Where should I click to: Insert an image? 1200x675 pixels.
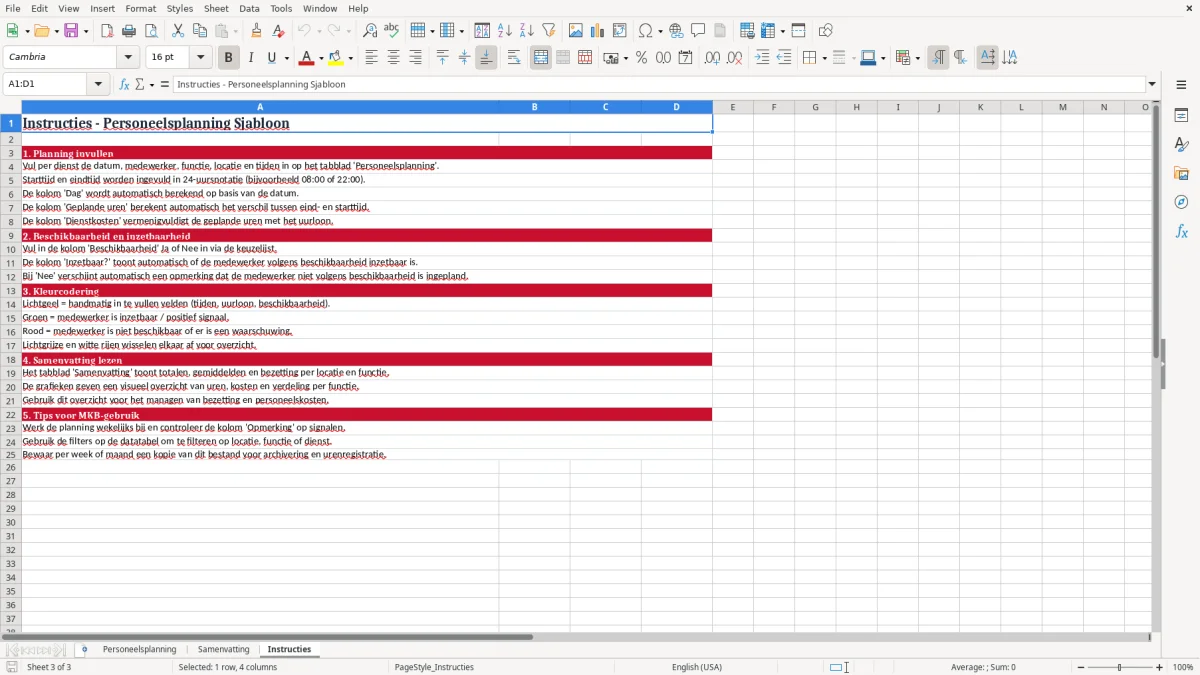point(576,31)
